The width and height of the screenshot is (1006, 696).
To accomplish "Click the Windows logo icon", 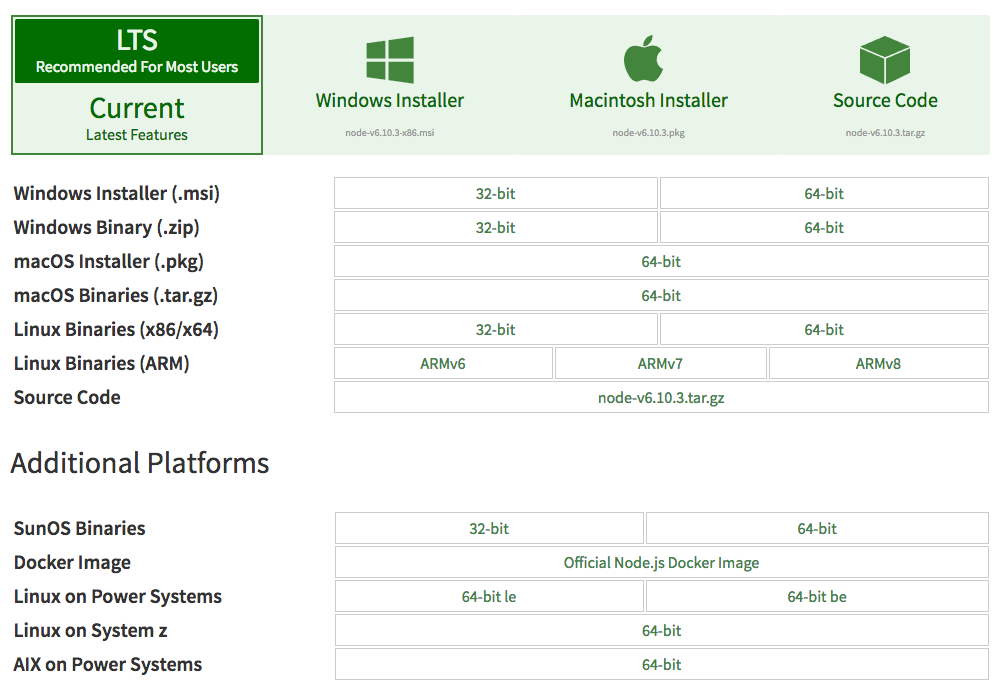I will [389, 60].
